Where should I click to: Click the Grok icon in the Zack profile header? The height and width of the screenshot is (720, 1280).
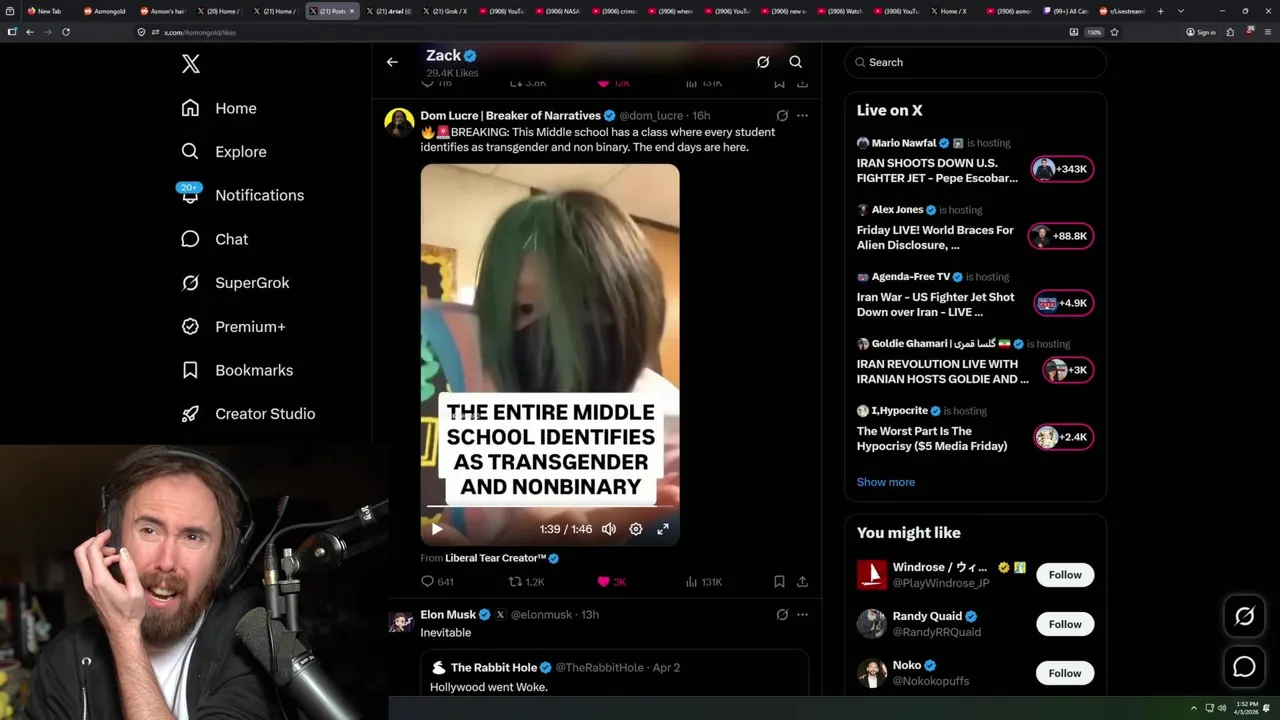(763, 62)
